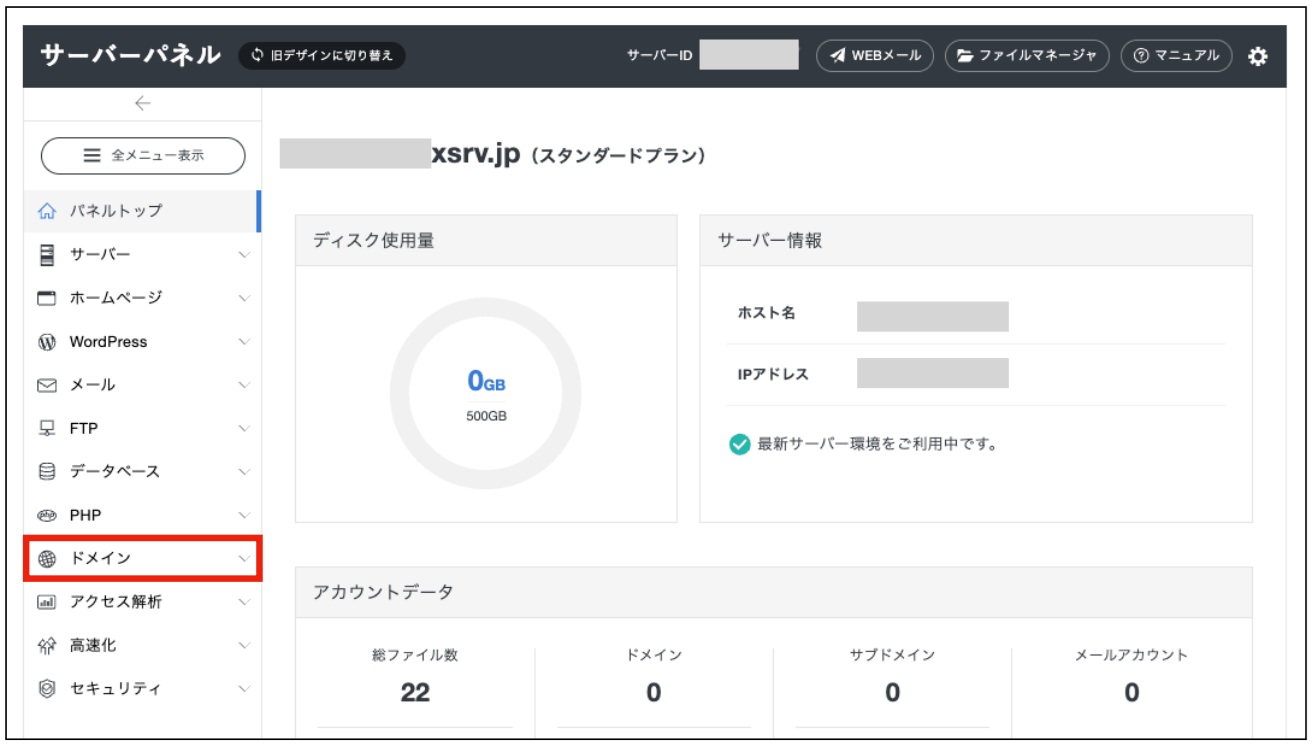This screenshot has width=1313, height=747.
Task: Expand the サーバー menu chevron
Action: 244,255
